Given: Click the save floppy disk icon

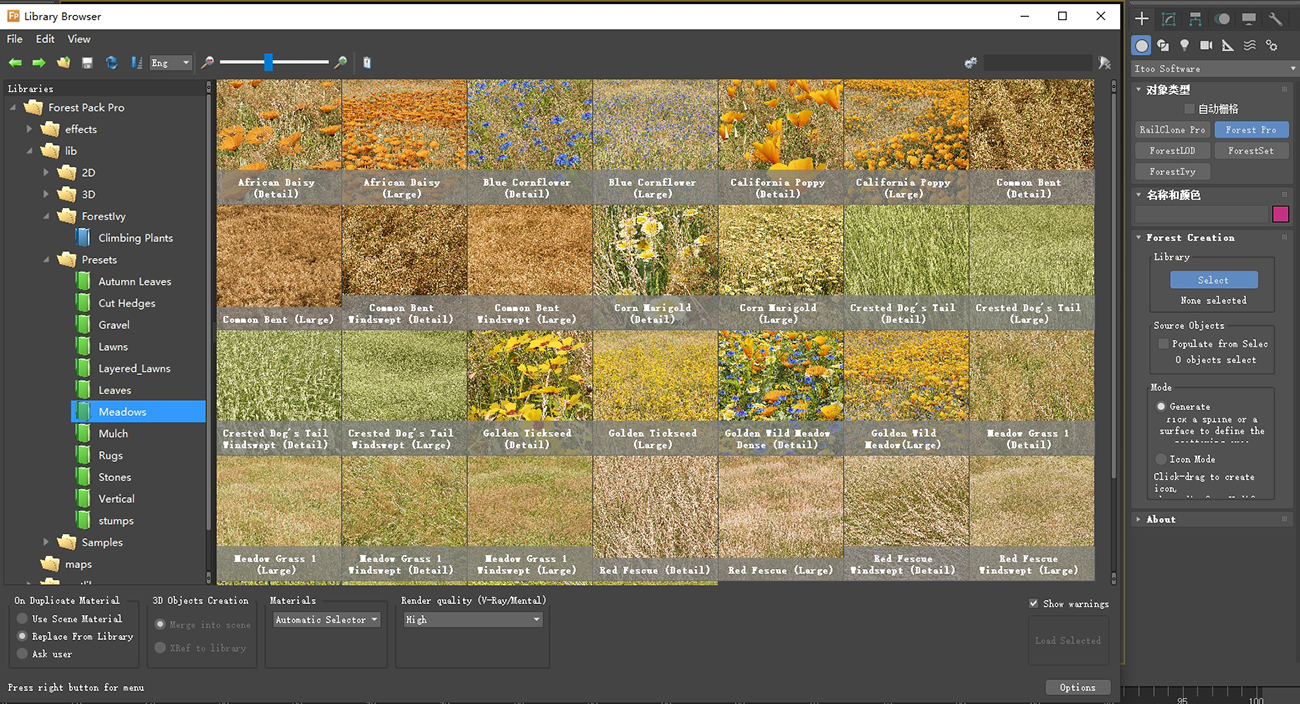Looking at the screenshot, I should pos(87,63).
